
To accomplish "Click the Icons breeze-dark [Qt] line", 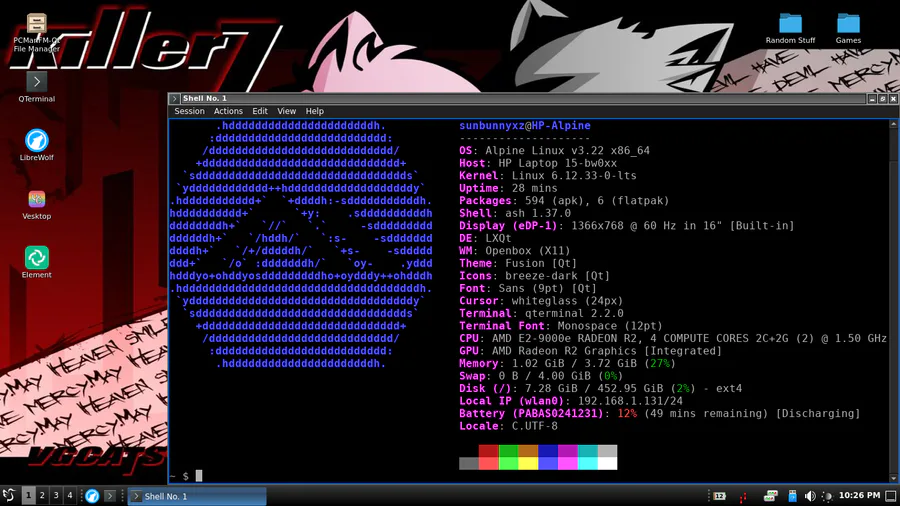I will [534, 276].
